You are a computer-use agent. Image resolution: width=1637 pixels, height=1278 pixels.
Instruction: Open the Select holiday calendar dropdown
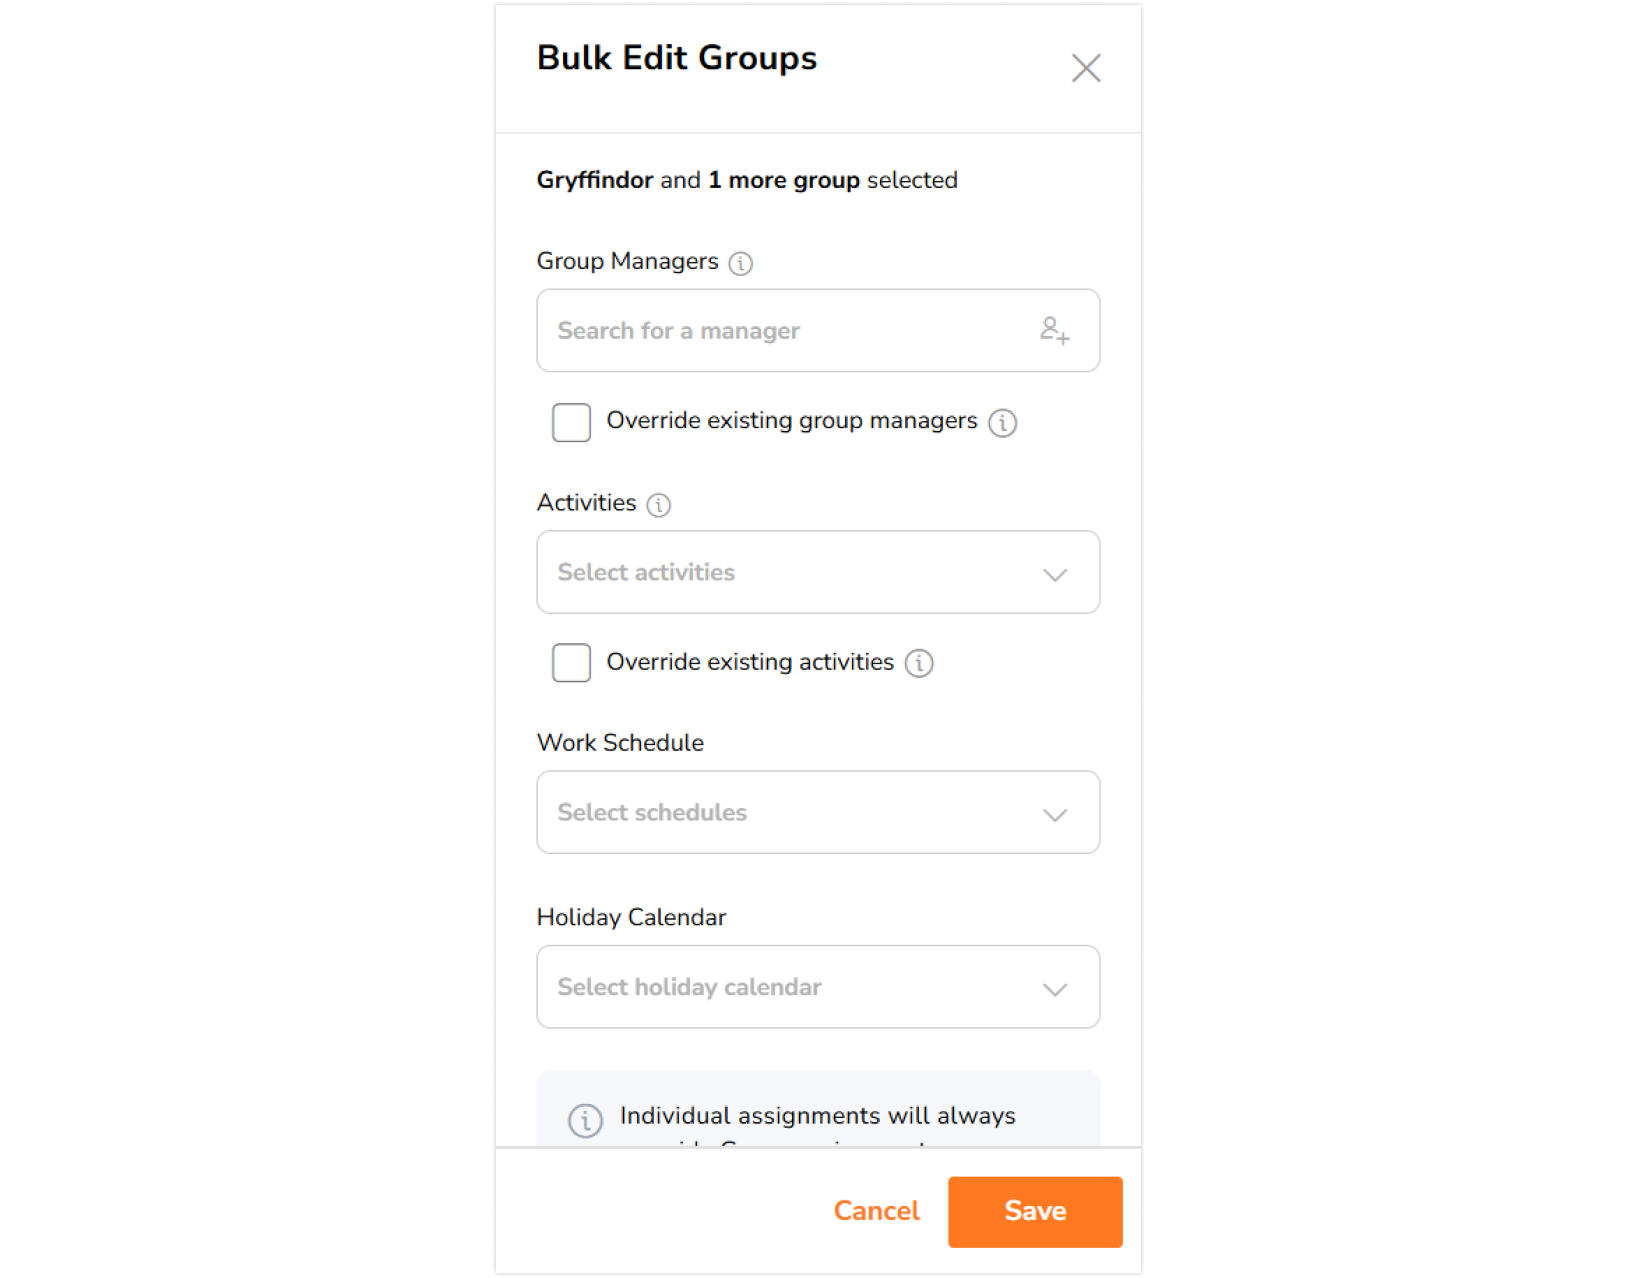[x=818, y=987]
